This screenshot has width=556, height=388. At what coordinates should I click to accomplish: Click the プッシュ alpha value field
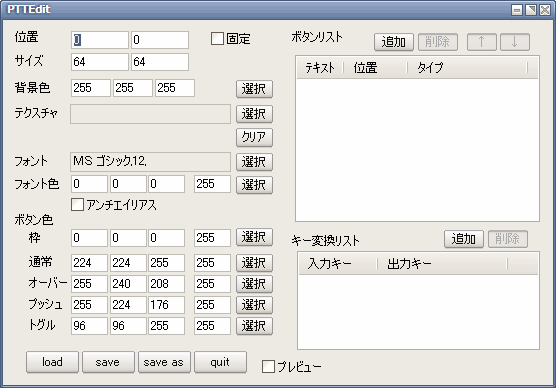coord(212,305)
